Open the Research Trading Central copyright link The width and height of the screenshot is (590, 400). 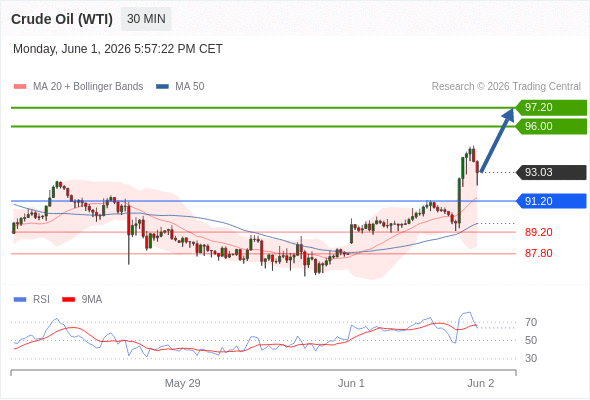[x=506, y=87]
